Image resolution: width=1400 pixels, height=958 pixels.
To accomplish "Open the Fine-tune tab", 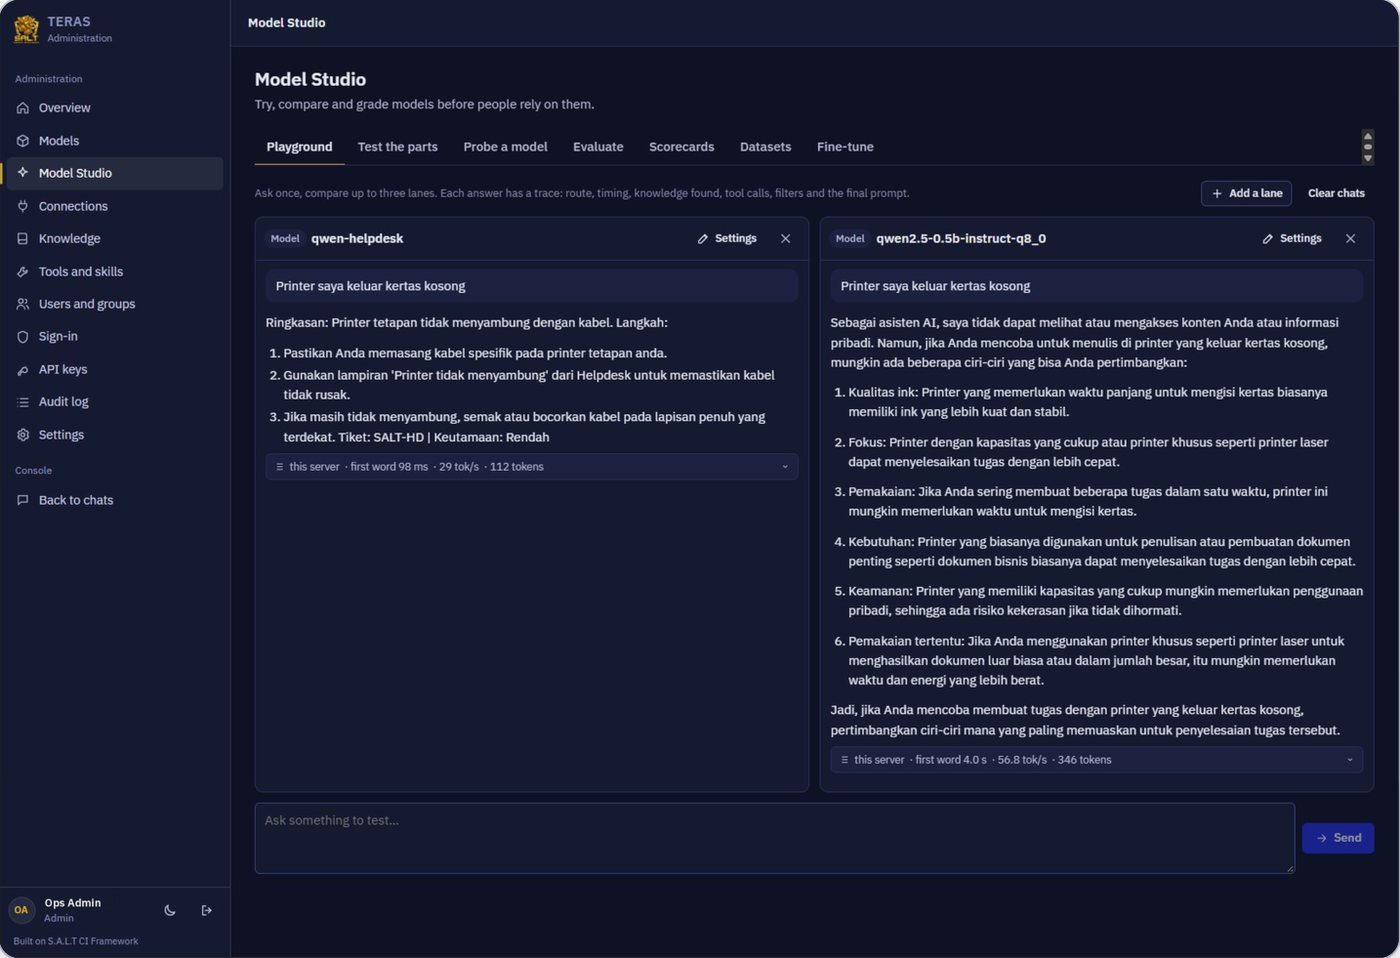I will (845, 147).
